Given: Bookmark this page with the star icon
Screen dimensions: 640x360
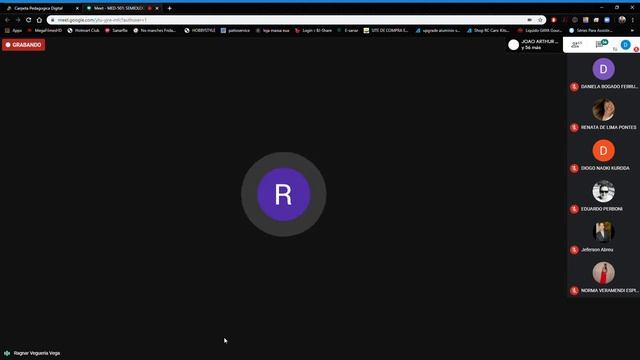Looking at the screenshot, I should coord(540,20).
